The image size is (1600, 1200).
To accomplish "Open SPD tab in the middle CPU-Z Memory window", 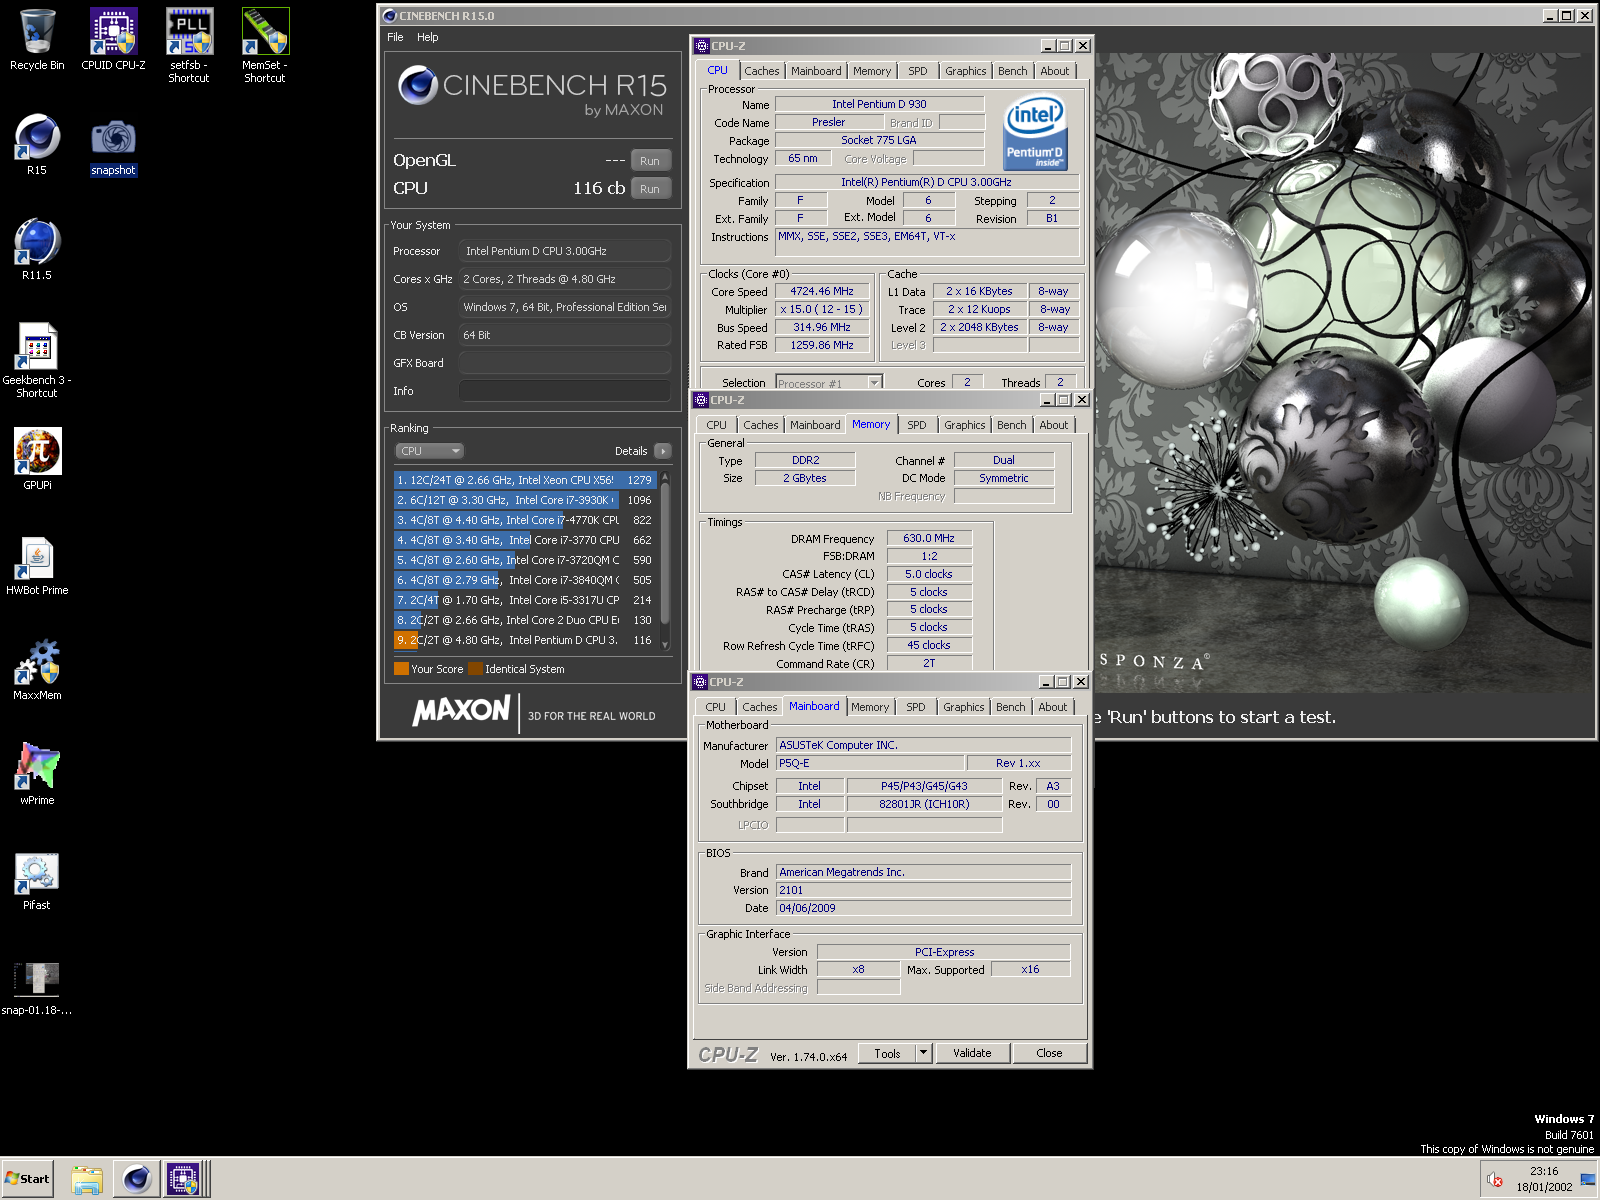I will (917, 425).
